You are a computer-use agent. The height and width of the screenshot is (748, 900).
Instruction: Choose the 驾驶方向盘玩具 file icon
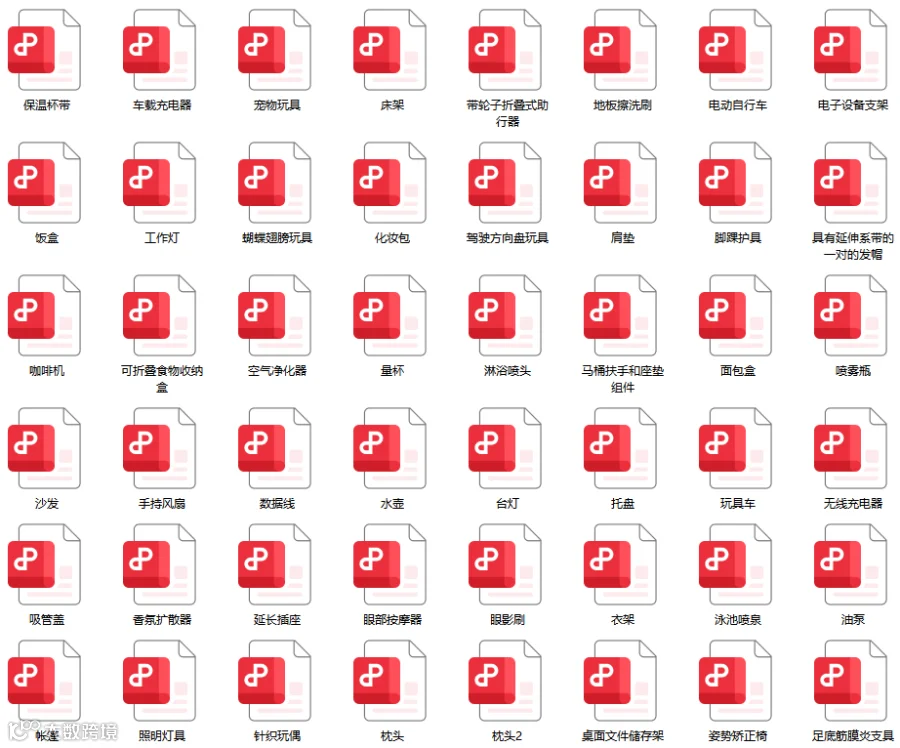[505, 183]
